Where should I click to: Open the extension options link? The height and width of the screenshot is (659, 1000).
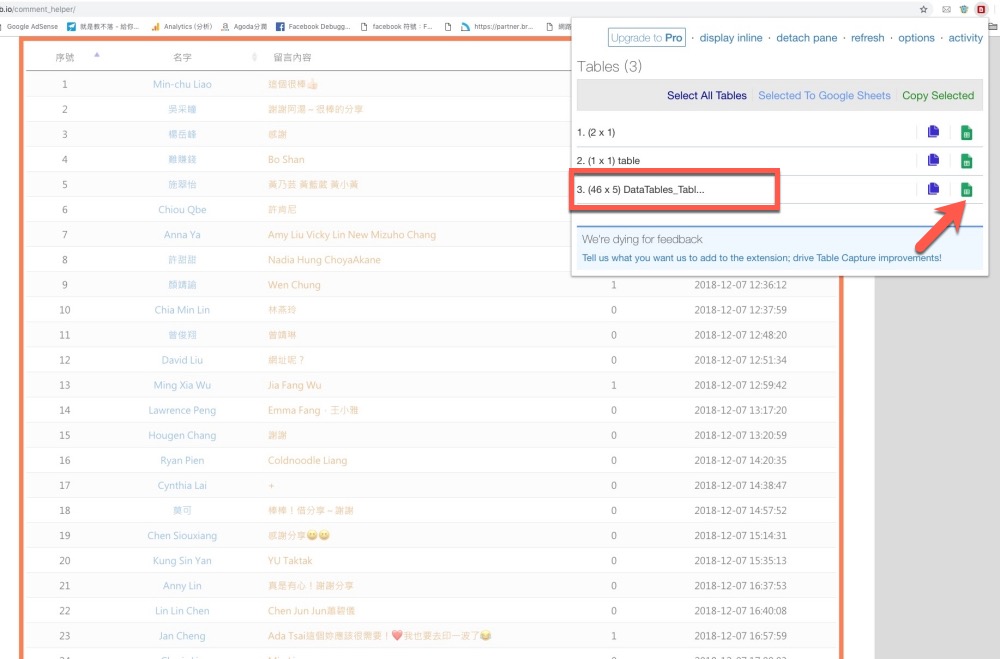[916, 38]
